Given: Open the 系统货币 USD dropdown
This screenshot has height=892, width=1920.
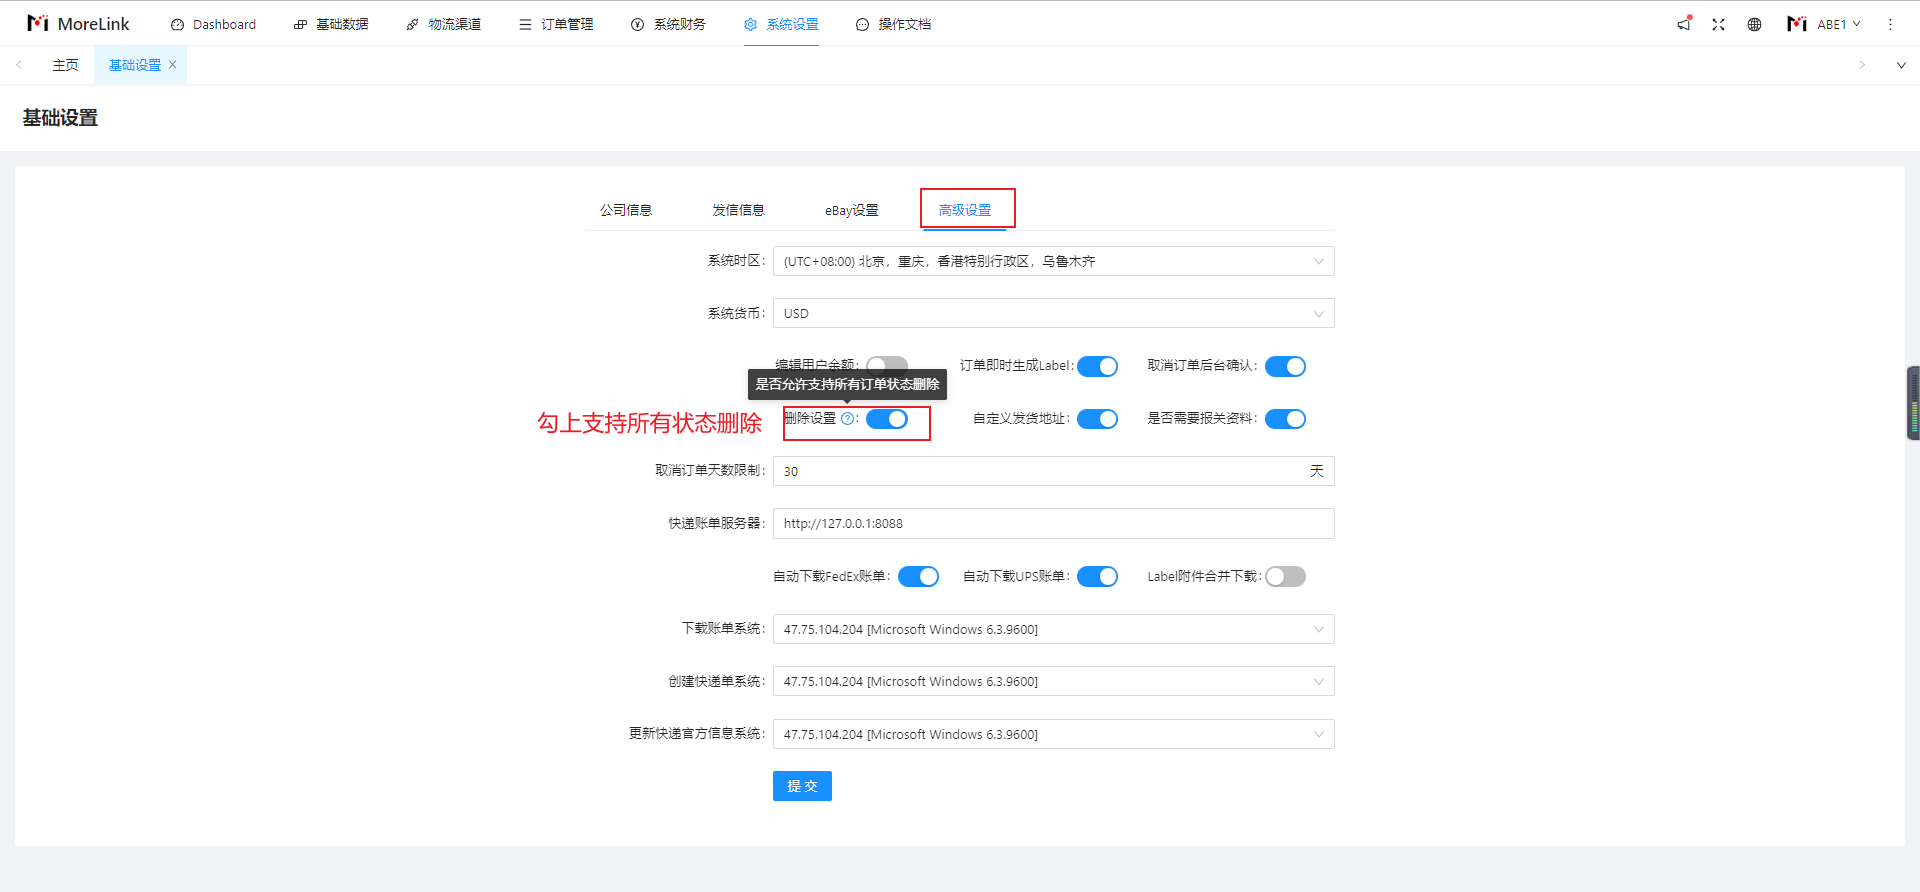Looking at the screenshot, I should (x=1053, y=314).
